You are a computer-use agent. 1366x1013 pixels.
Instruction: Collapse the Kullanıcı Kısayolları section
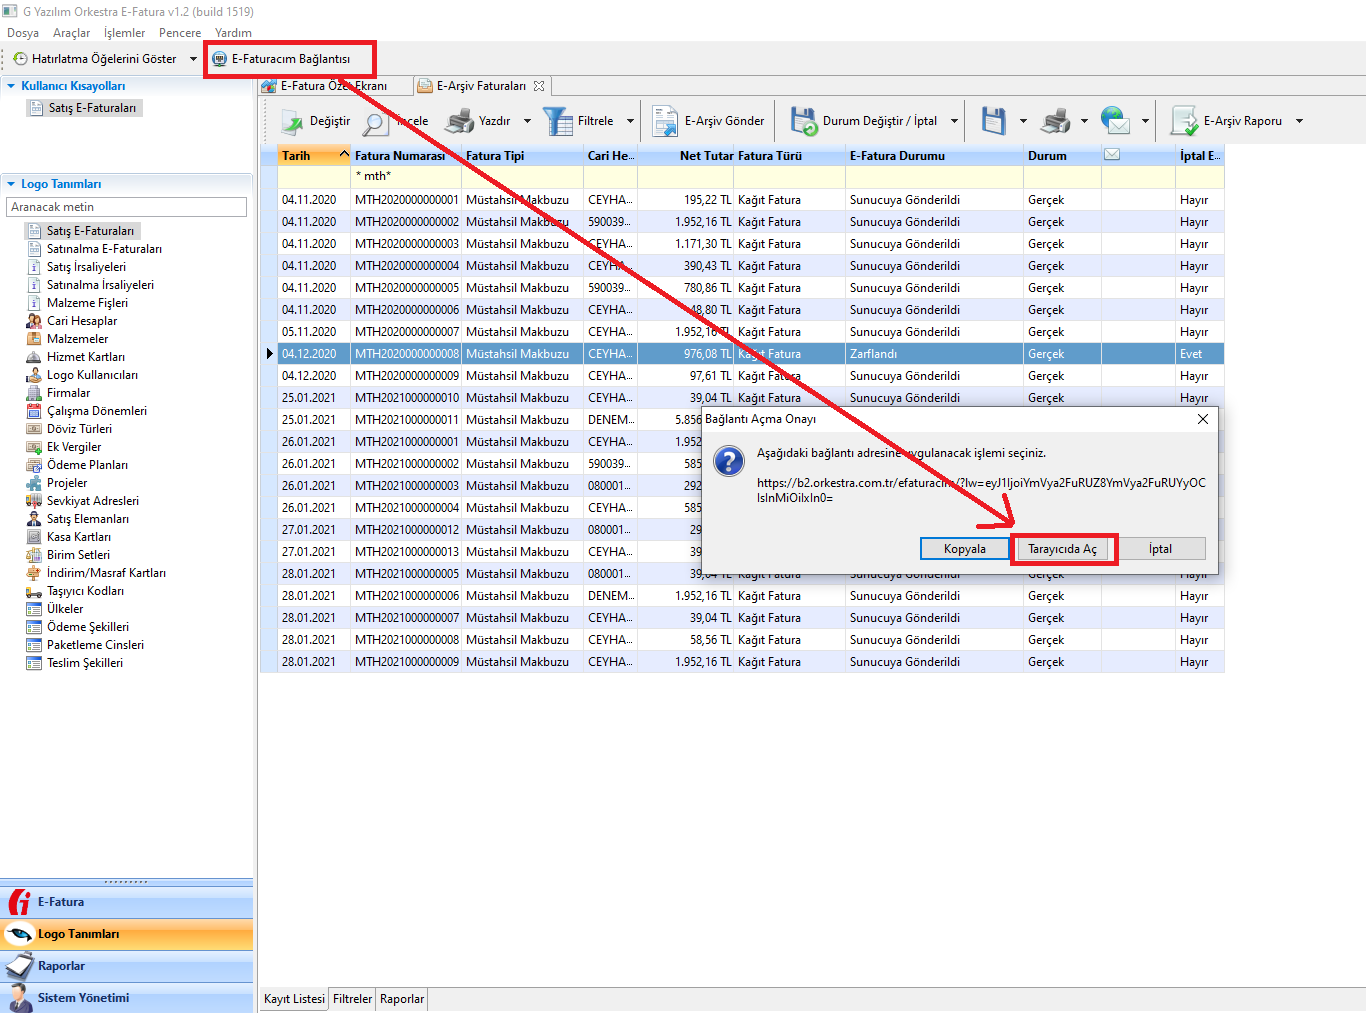(11, 86)
